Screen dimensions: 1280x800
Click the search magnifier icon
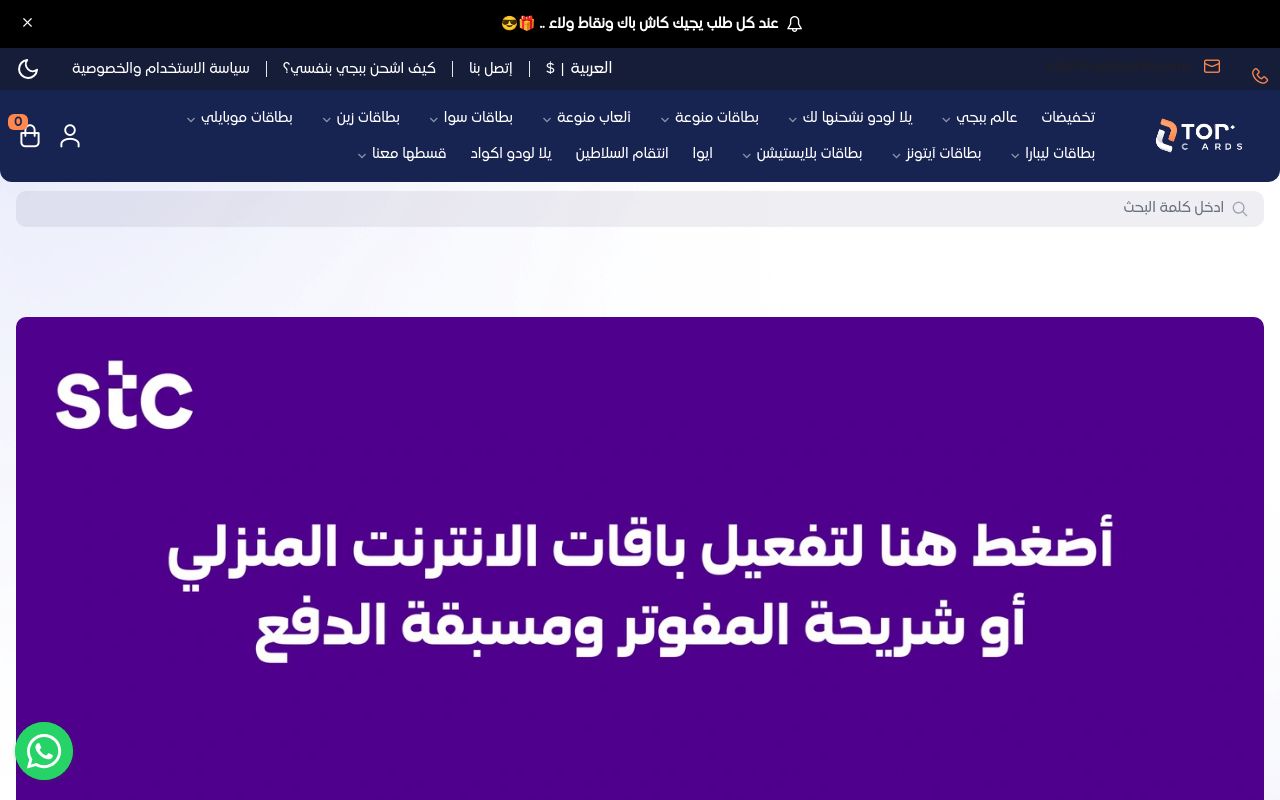[x=1240, y=209]
